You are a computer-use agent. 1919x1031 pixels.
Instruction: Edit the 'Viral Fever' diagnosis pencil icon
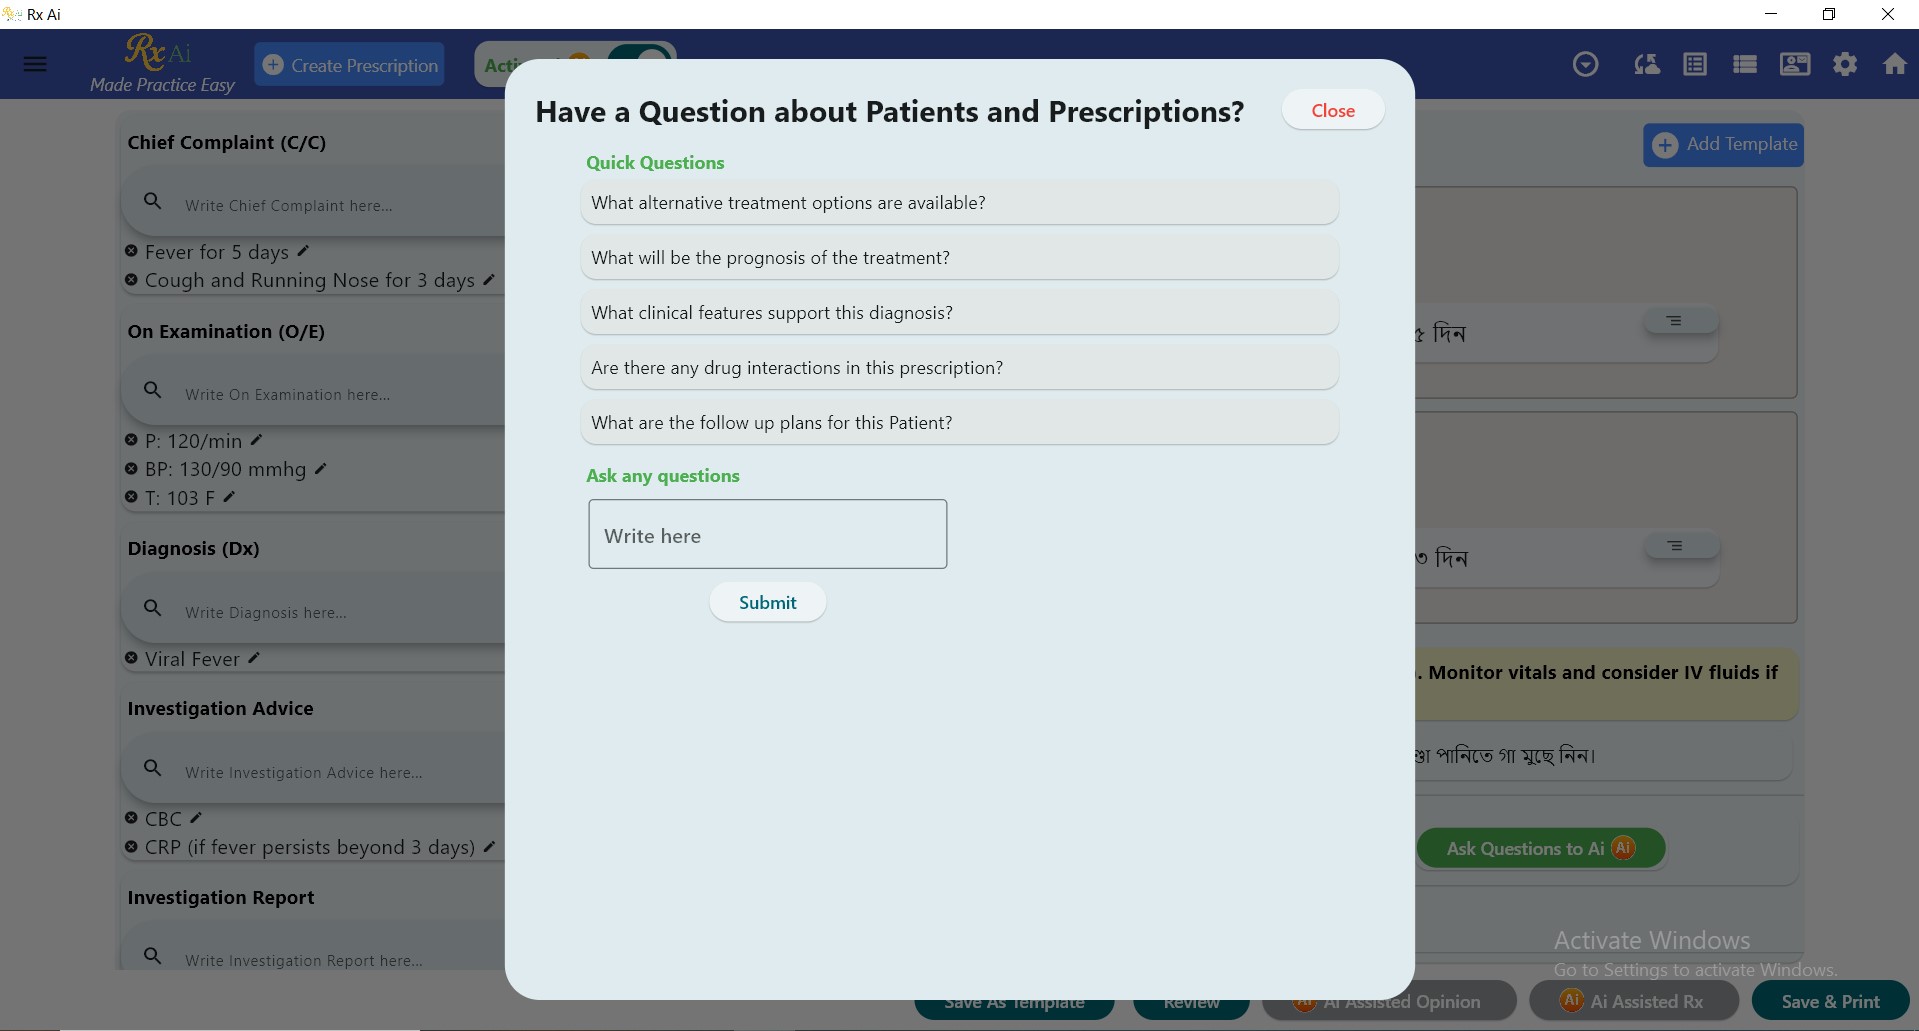click(254, 658)
